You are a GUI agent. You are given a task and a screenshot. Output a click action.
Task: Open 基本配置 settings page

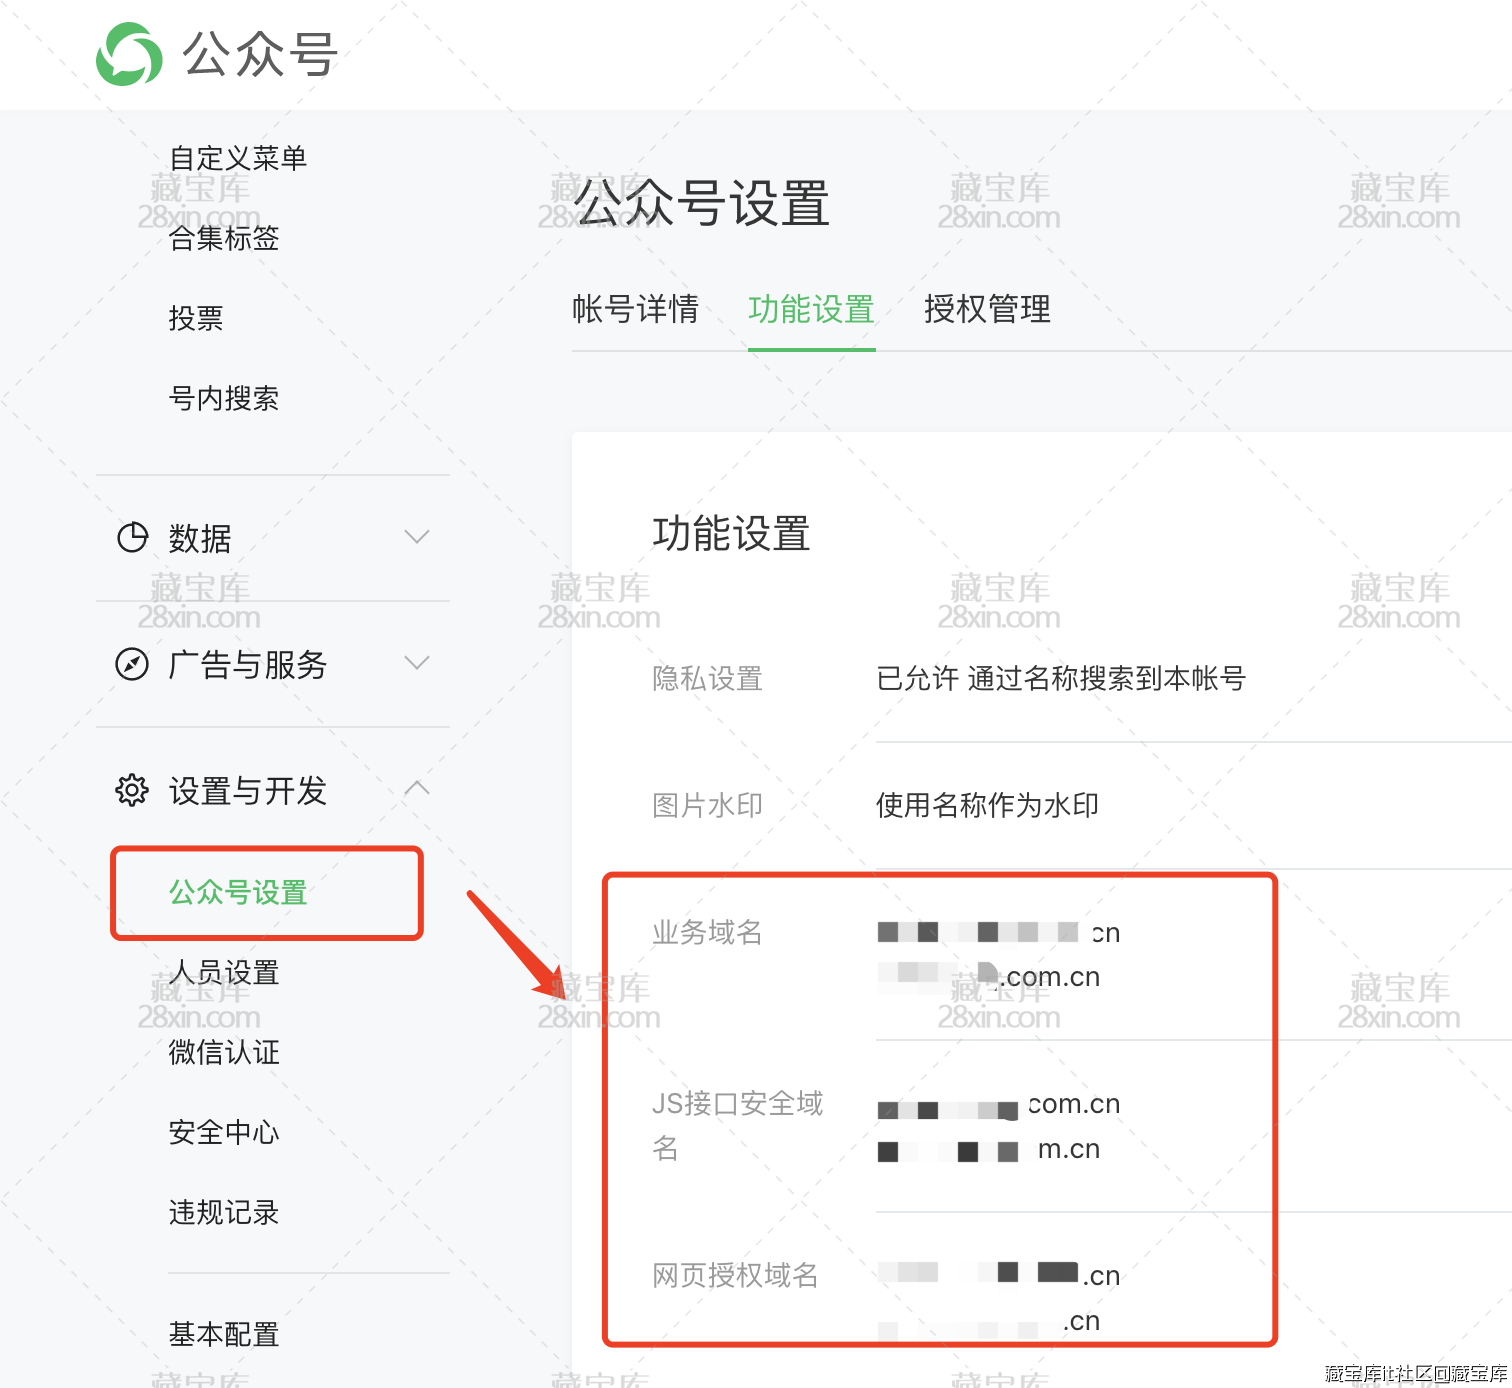[x=224, y=1334]
